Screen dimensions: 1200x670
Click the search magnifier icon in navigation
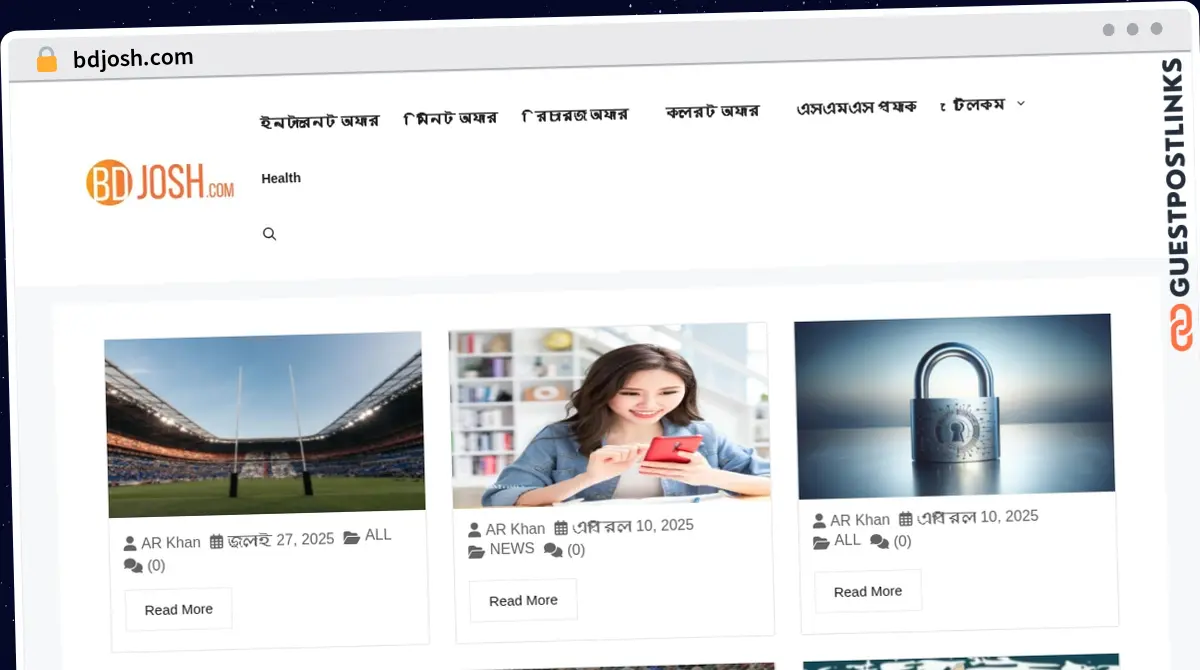point(269,234)
